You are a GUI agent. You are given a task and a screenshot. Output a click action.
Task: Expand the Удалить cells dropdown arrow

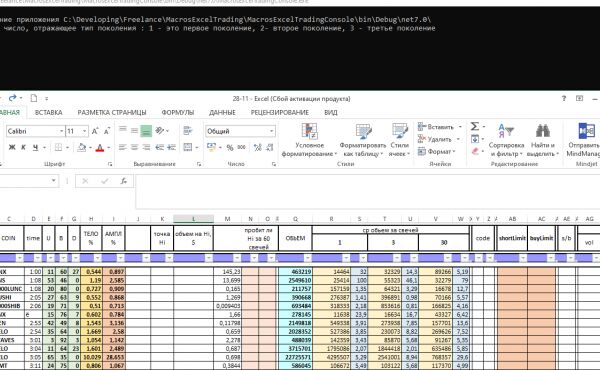(x=458, y=139)
